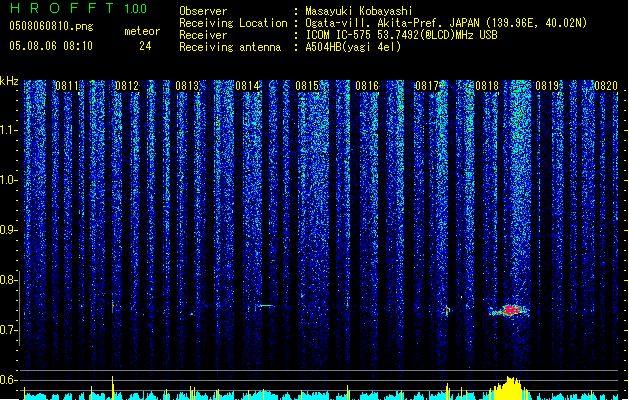
Task: Click the 0.6 kHz axis label
Action: point(9,380)
